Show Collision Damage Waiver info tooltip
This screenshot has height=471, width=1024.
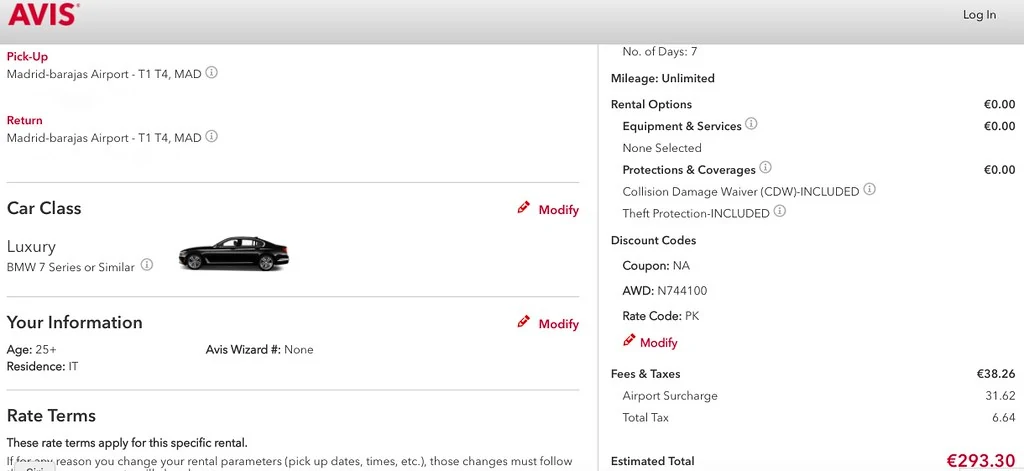pyautogui.click(x=870, y=190)
